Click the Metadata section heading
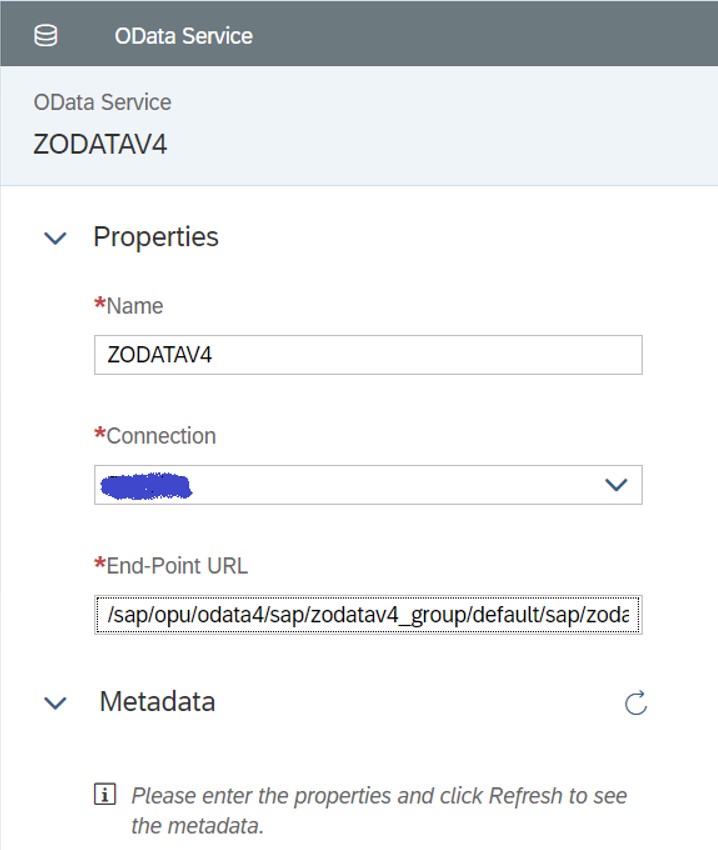This screenshot has height=850, width=718. (x=157, y=701)
